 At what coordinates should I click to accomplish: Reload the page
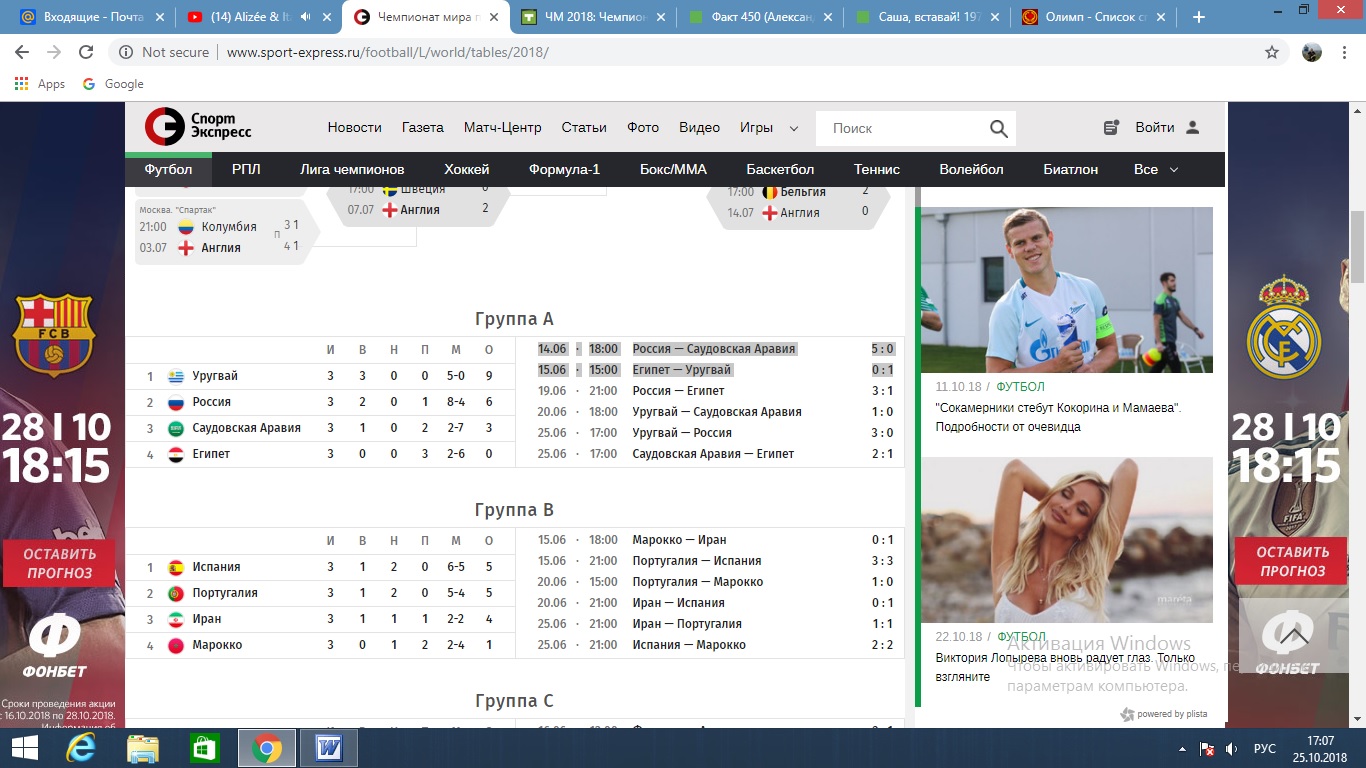click(86, 52)
